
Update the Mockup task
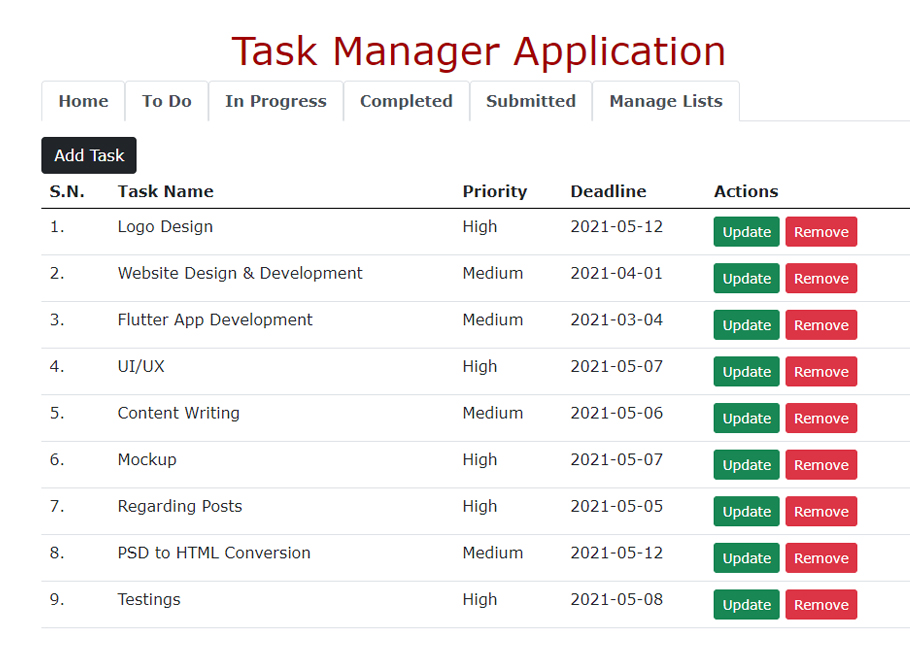[746, 464]
